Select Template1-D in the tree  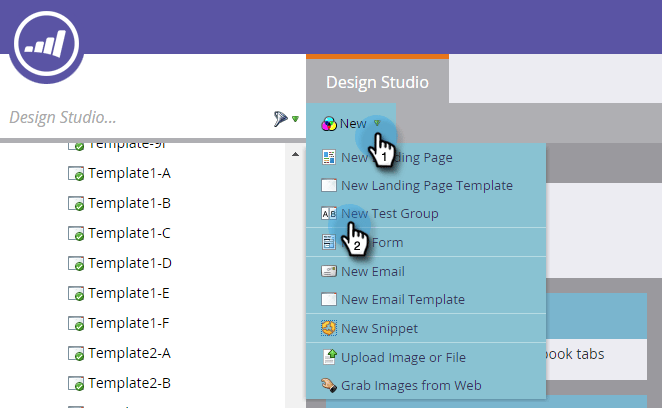[x=130, y=263]
